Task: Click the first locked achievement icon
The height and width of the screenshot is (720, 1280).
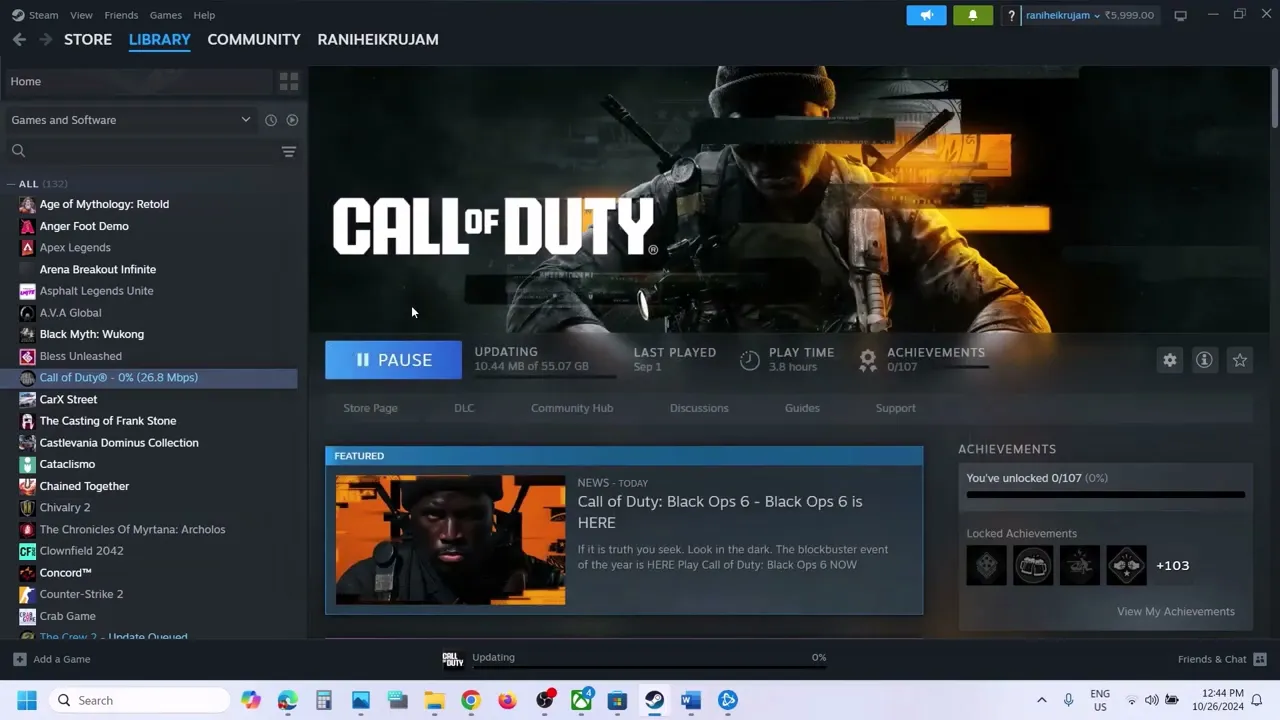Action: [x=986, y=565]
